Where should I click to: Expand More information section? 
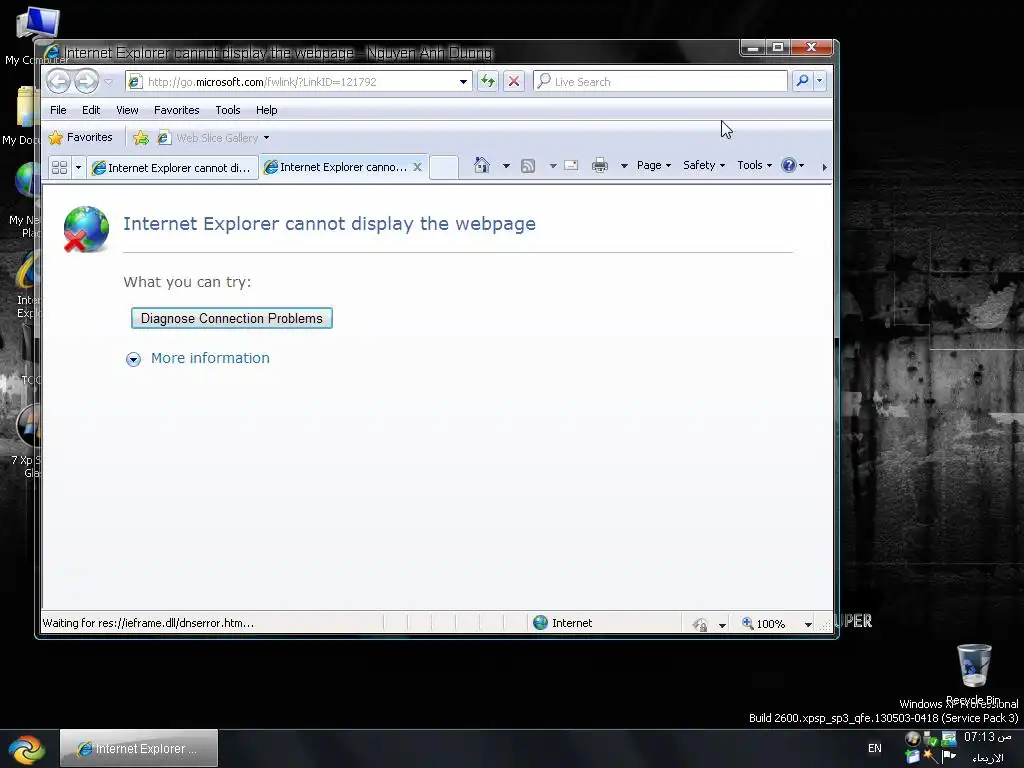[x=198, y=359]
